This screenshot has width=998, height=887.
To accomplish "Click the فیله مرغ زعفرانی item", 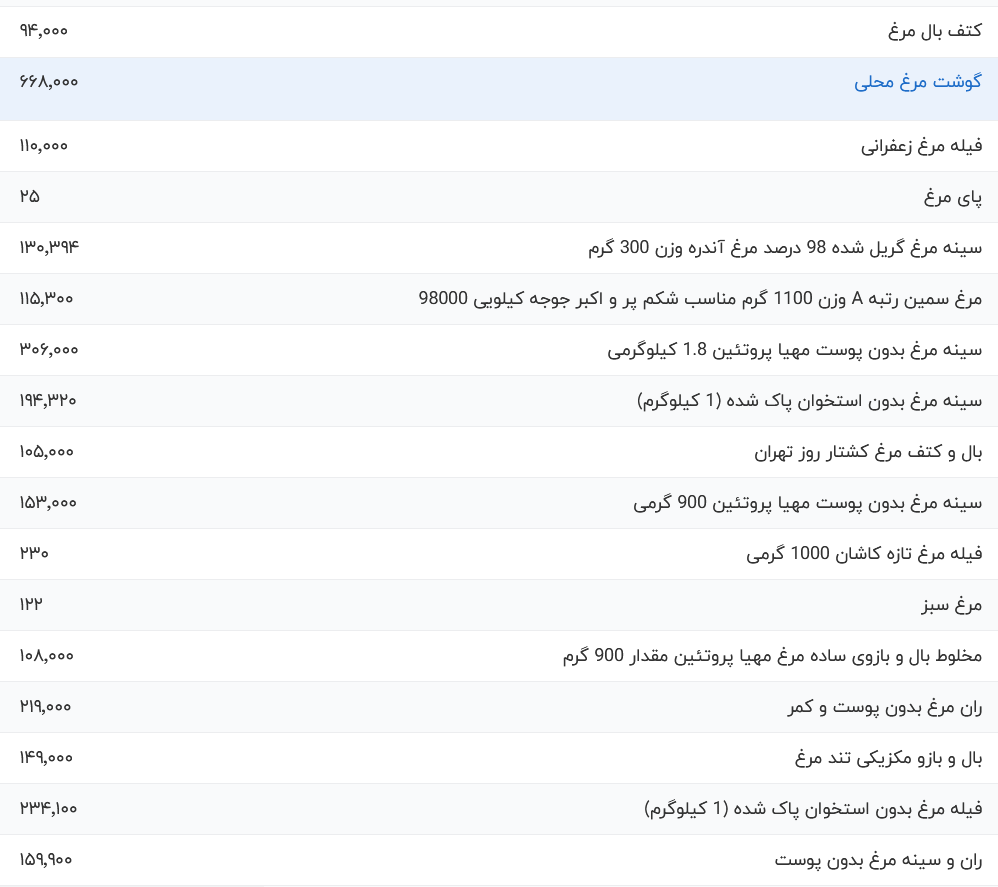I will pos(910,145).
